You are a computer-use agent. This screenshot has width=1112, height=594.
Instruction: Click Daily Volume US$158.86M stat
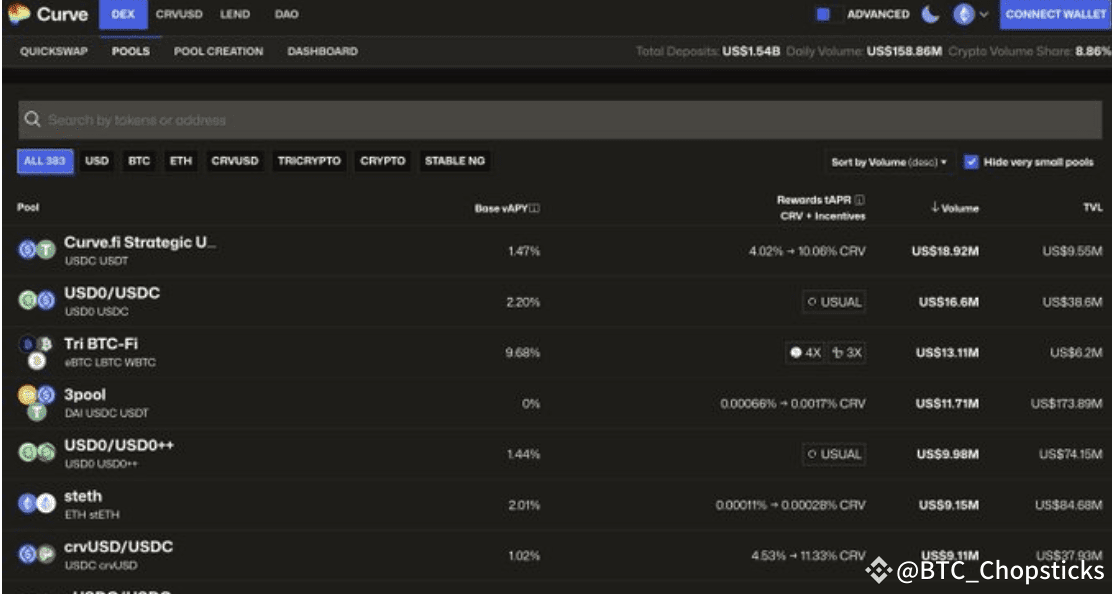(x=864, y=51)
